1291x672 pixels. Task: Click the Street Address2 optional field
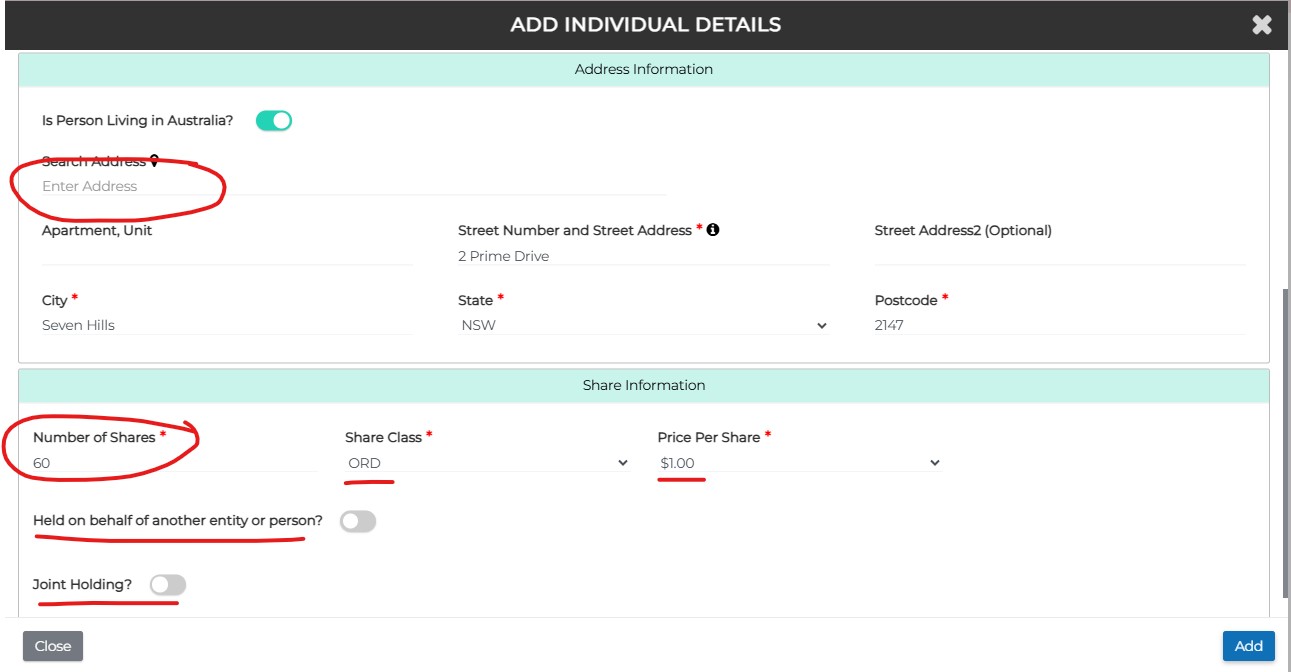click(x=1059, y=256)
